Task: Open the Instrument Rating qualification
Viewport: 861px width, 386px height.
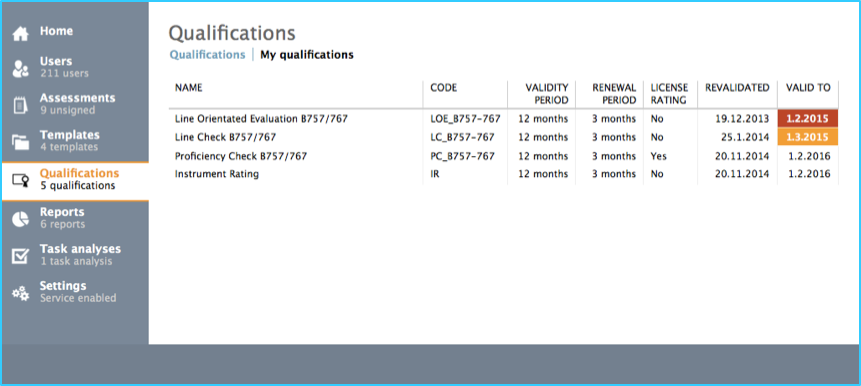Action: (x=217, y=174)
